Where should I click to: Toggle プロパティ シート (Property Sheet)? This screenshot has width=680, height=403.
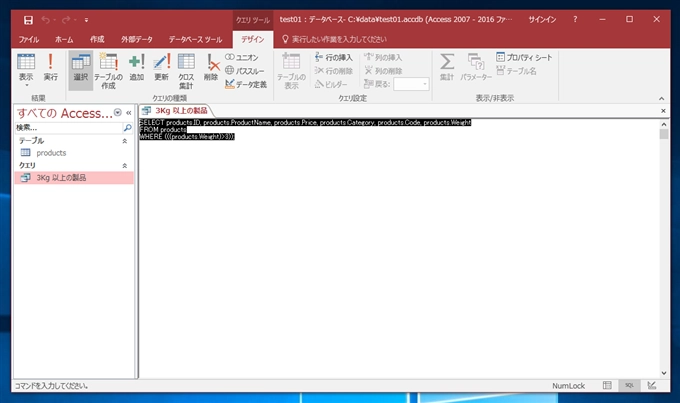pyautogui.click(x=524, y=57)
